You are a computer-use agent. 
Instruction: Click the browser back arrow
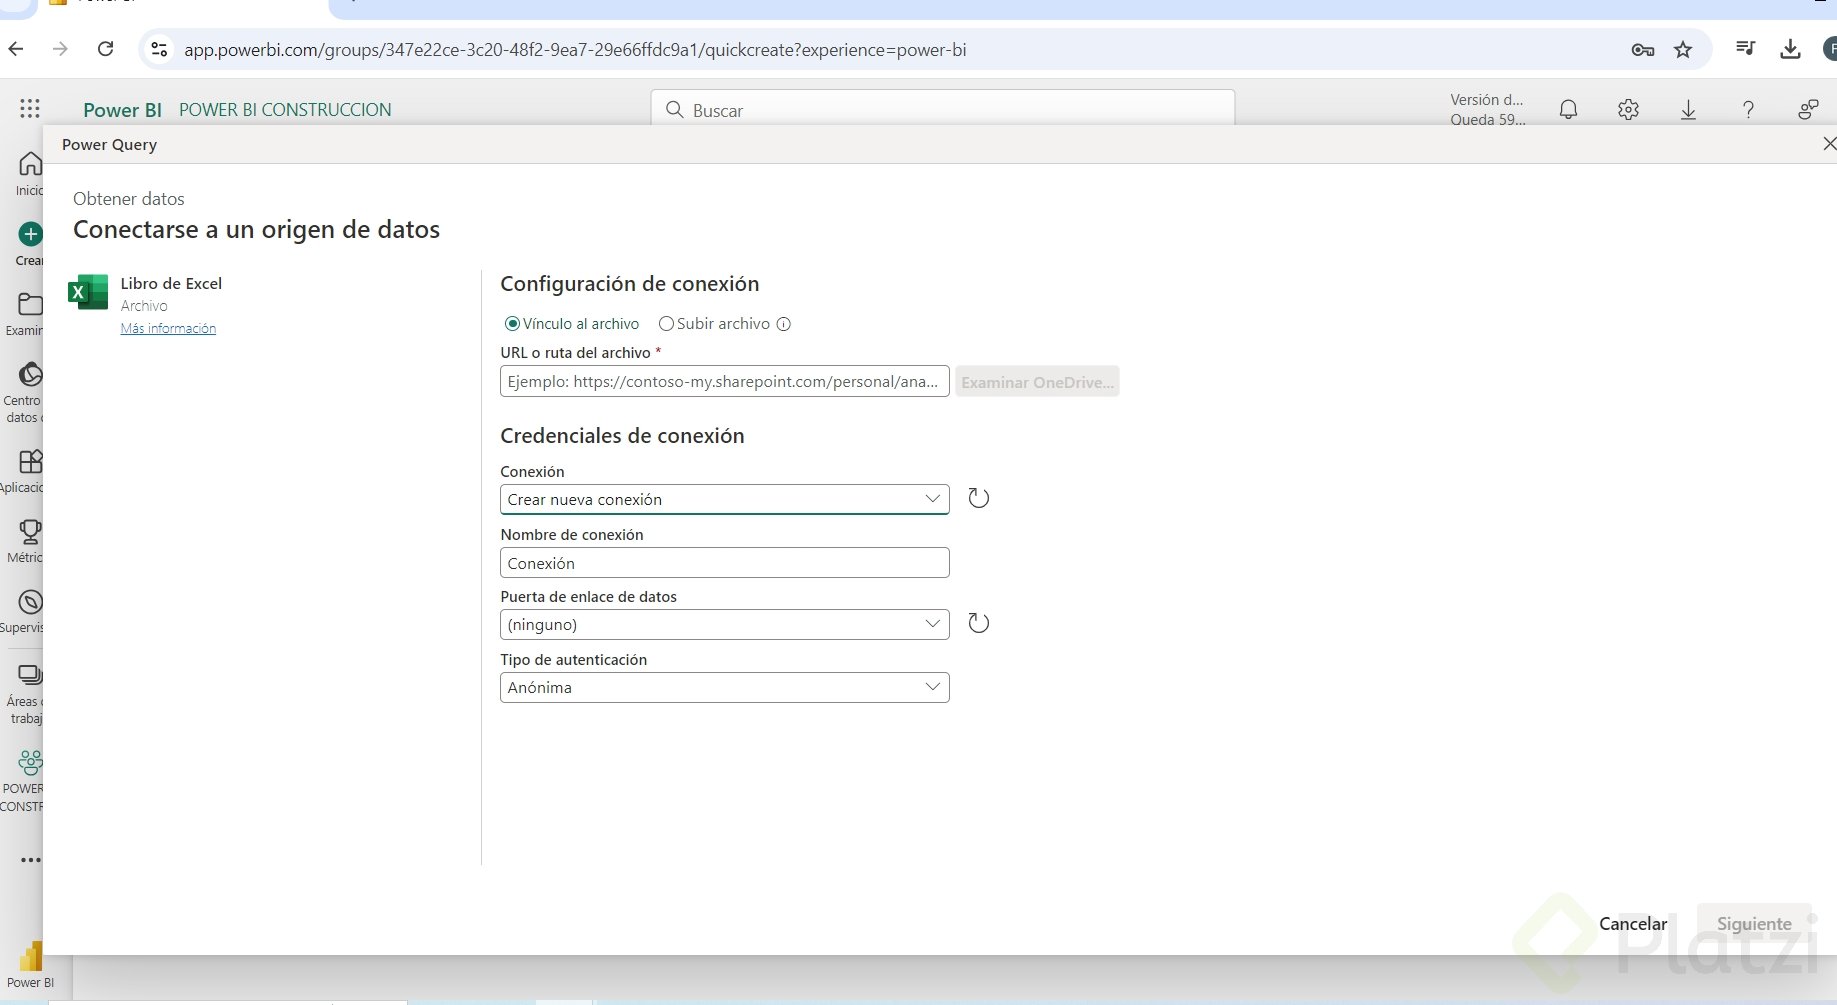16,49
